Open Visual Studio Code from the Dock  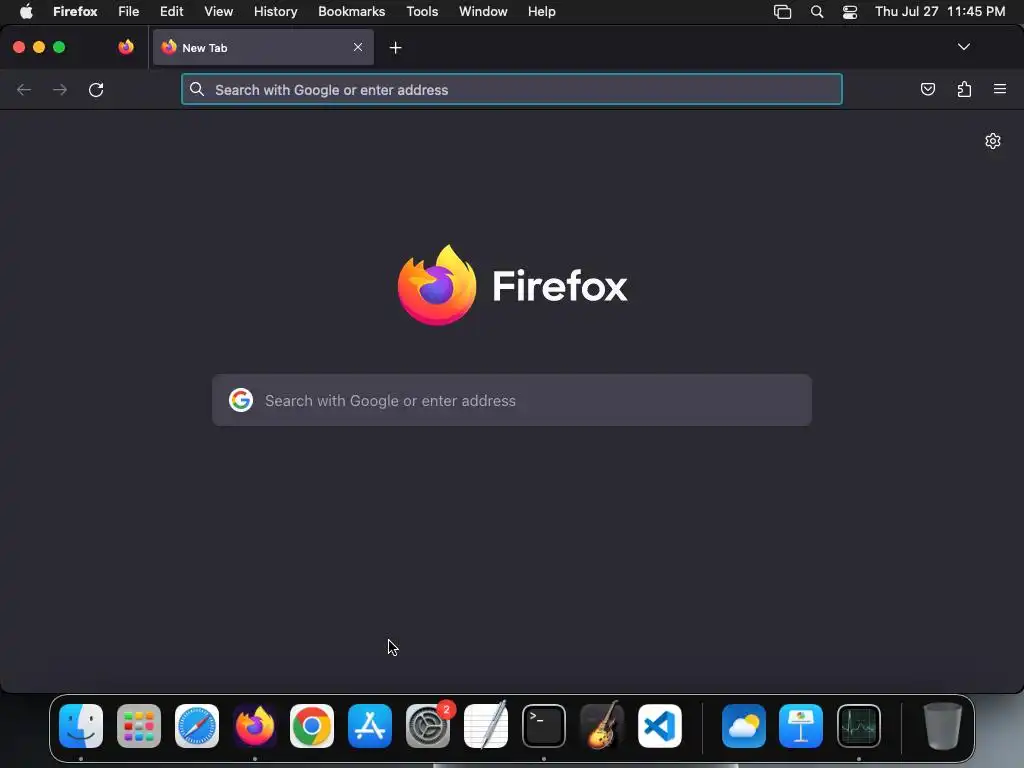coord(660,726)
